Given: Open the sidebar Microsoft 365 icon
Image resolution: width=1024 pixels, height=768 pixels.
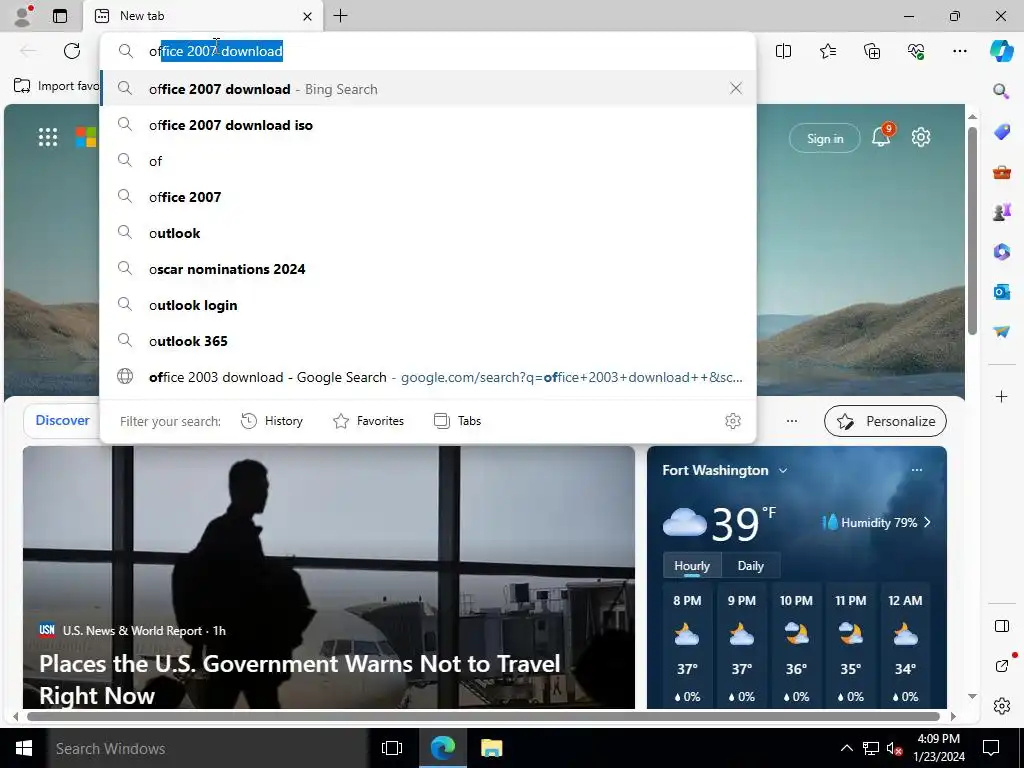Looking at the screenshot, I should (x=1001, y=251).
